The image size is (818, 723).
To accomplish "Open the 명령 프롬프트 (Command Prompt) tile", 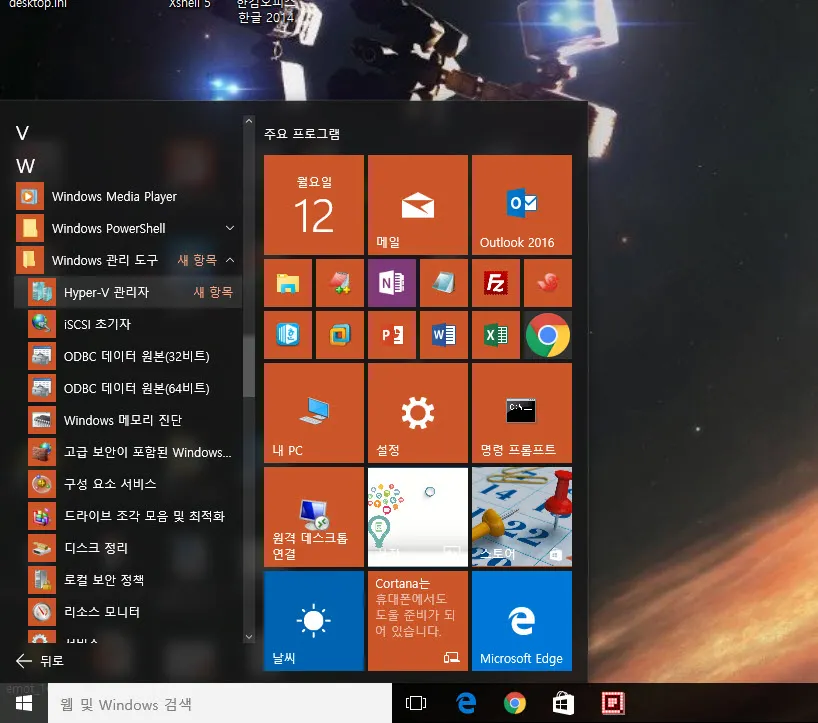I will point(521,412).
